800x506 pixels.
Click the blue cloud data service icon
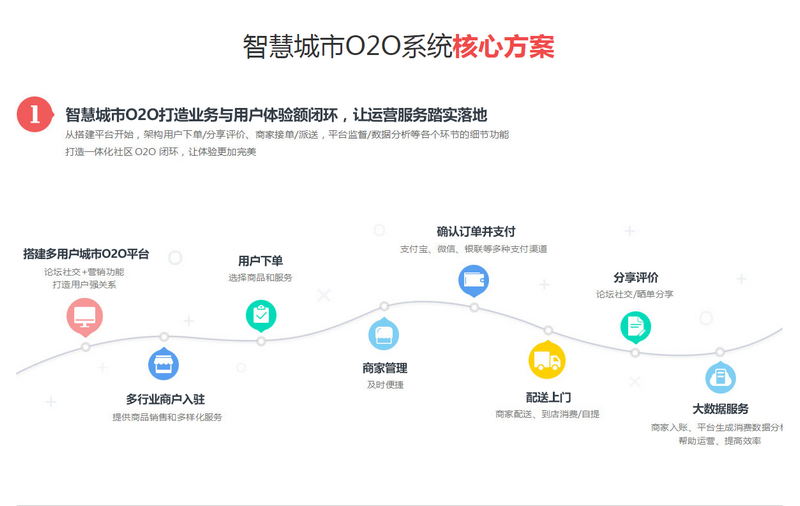point(720,377)
